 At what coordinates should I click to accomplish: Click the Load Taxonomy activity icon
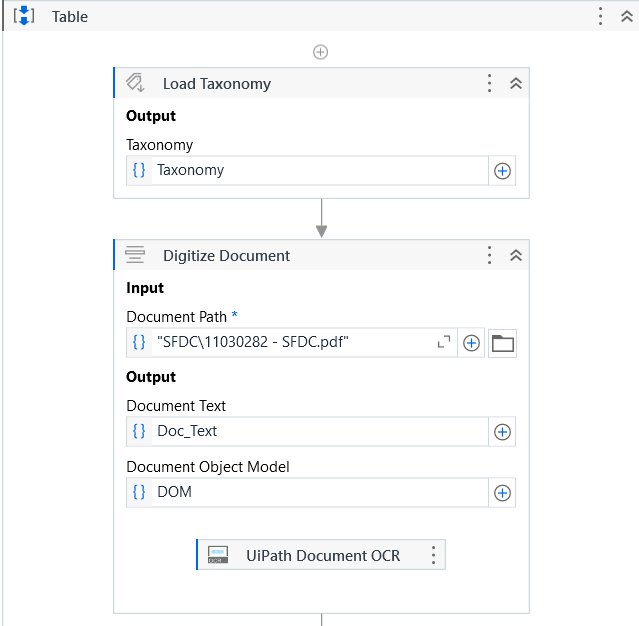pyautogui.click(x=136, y=83)
